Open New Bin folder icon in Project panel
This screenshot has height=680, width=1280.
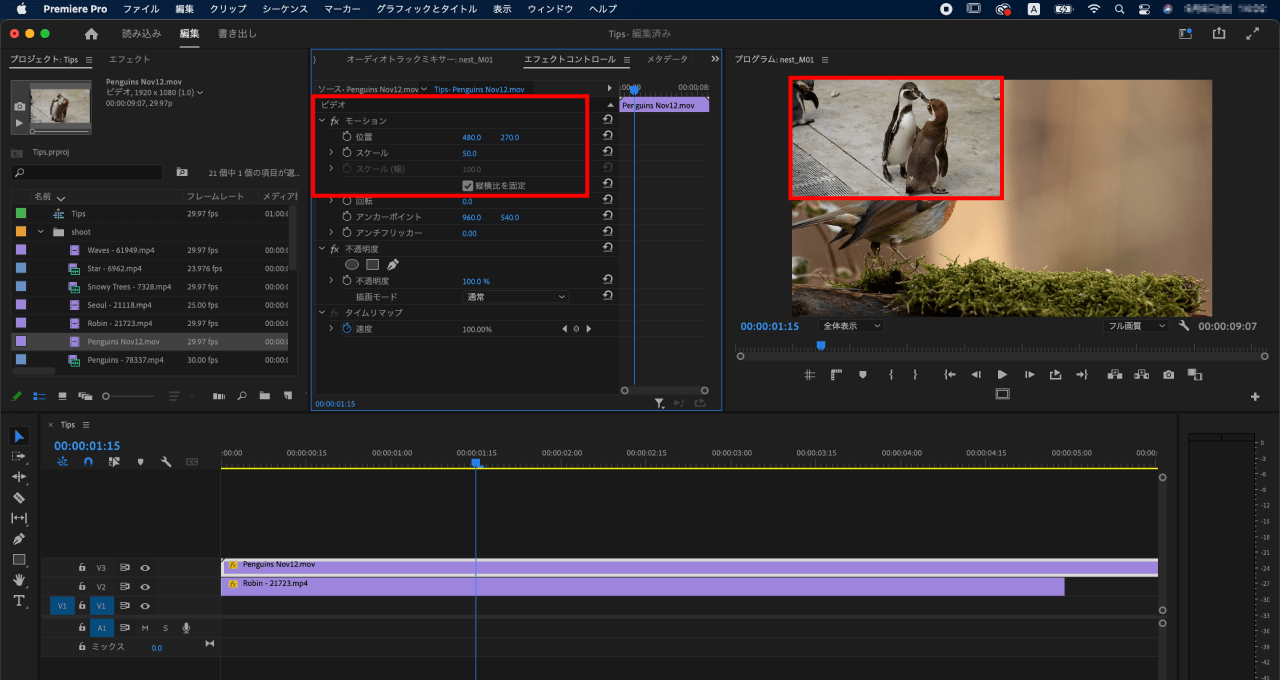click(x=264, y=396)
